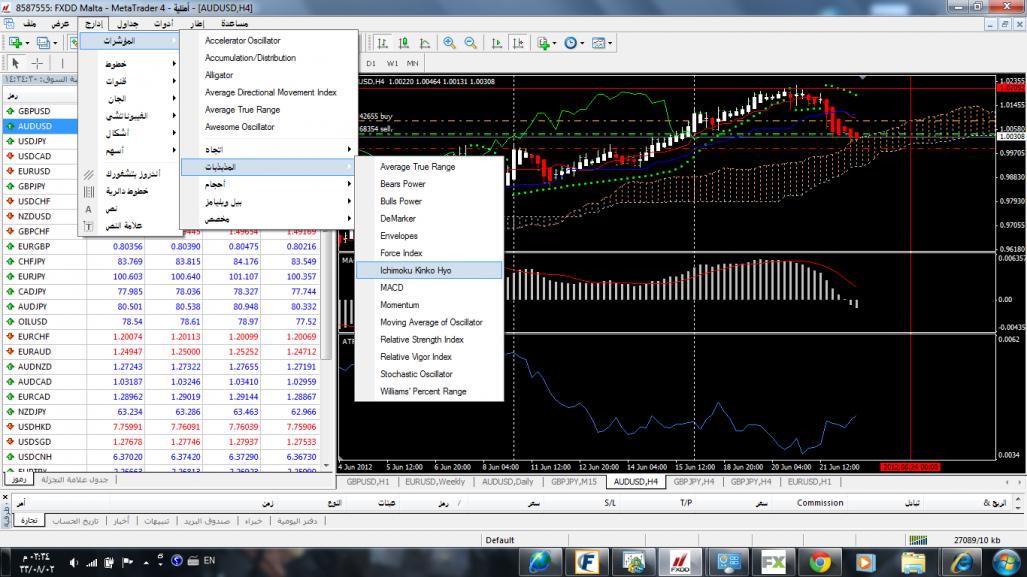Image resolution: width=1027 pixels, height=577 pixels.
Task: Open the chart templates dropdown
Action: 602,43
